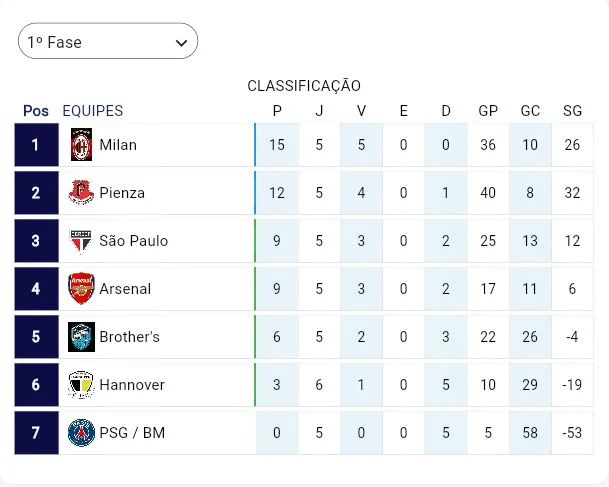
Task: Click the PSG / BM team crest icon
Action: coord(81,433)
